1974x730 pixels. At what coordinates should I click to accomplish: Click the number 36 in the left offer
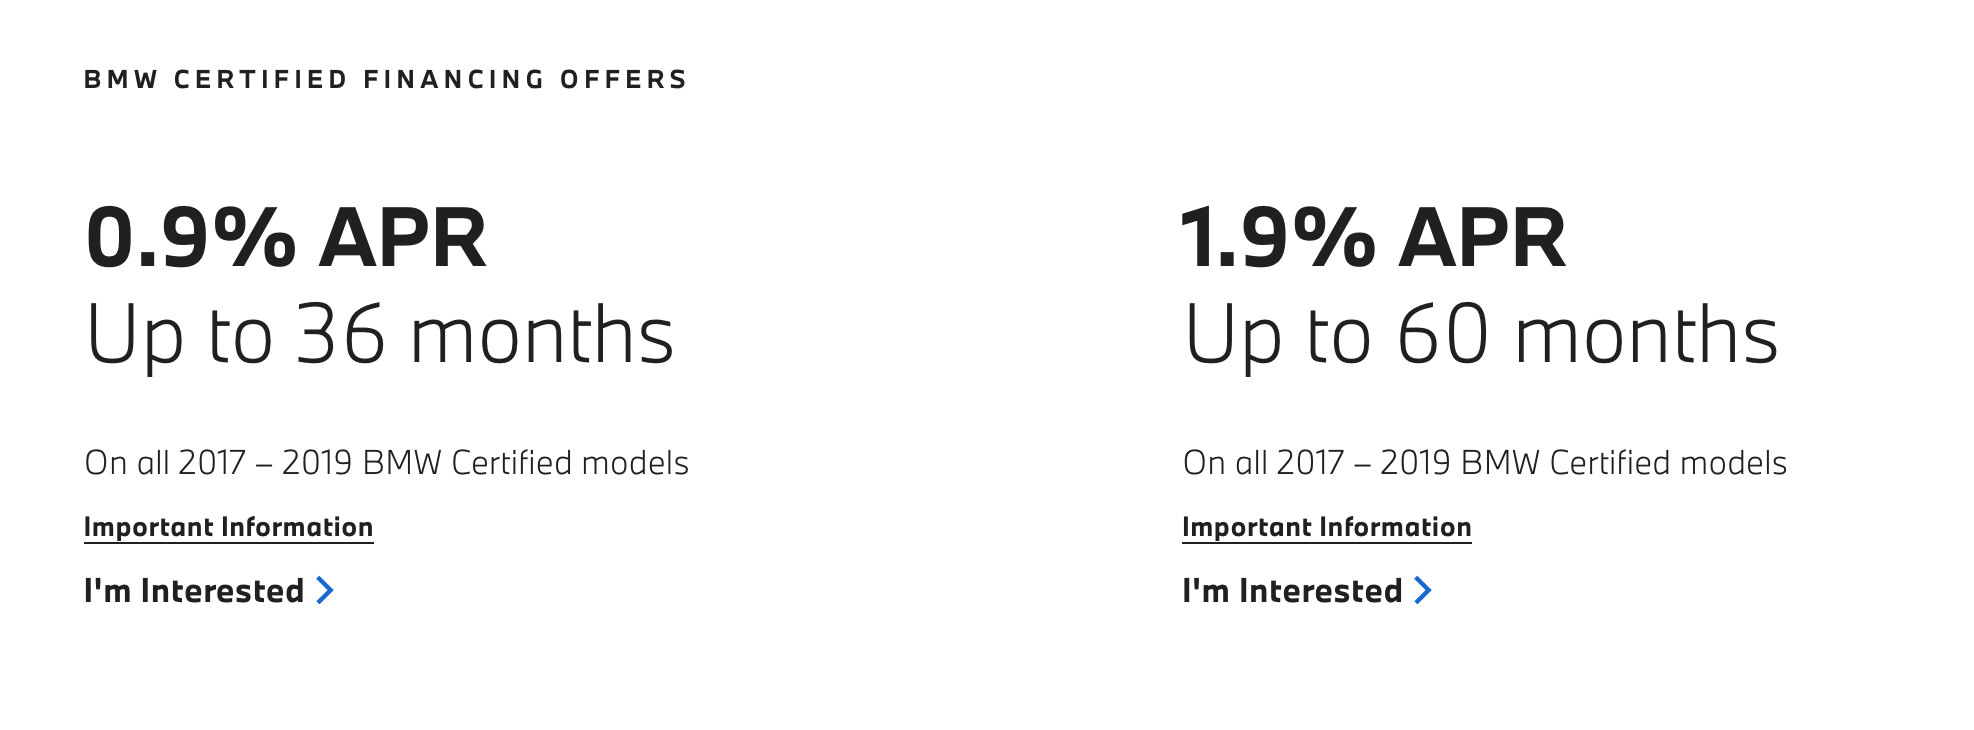click(341, 335)
